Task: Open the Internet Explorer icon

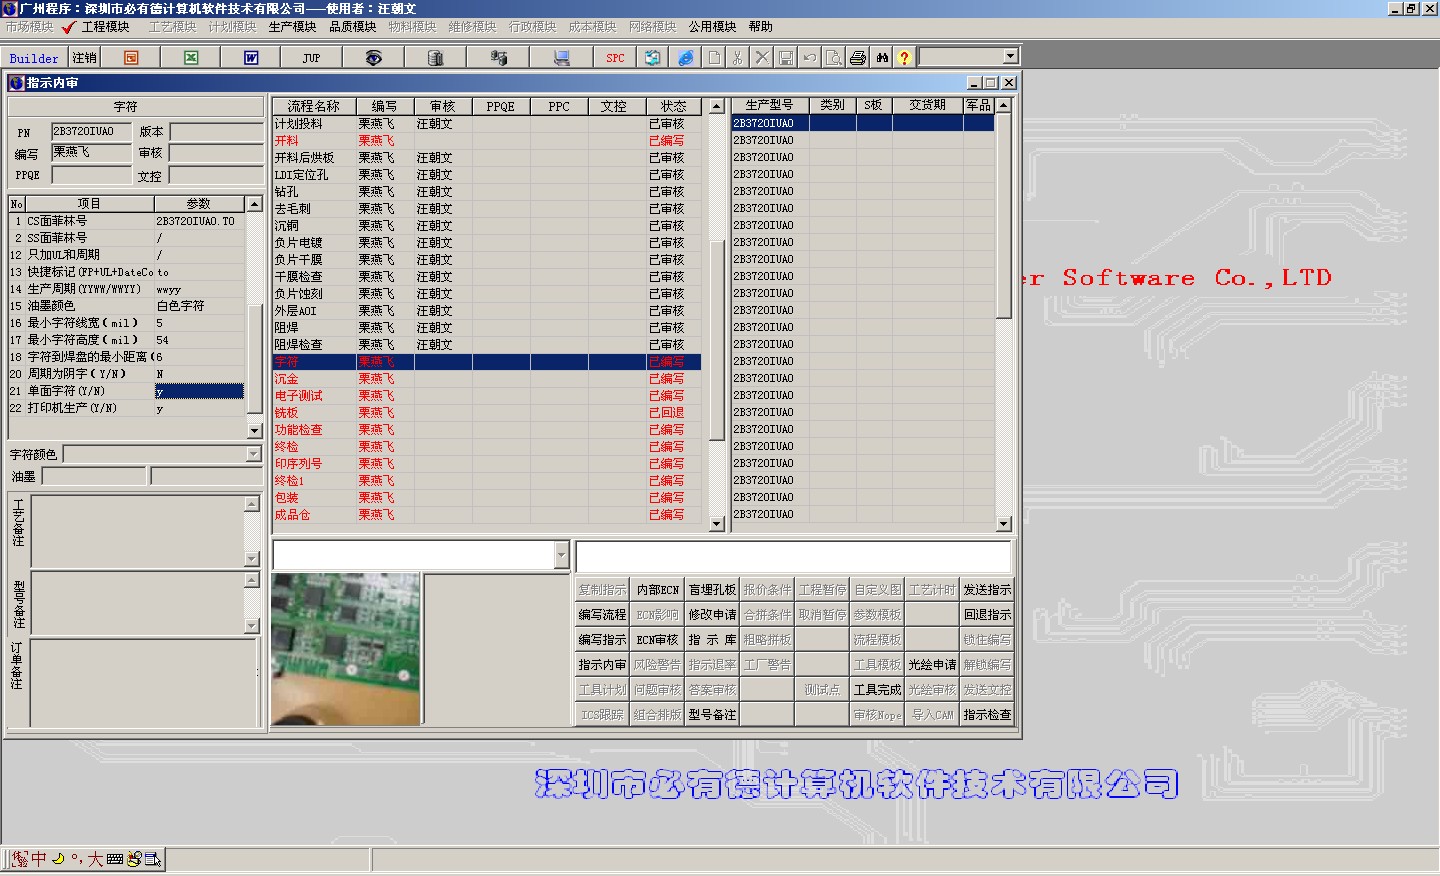Action: pos(685,58)
